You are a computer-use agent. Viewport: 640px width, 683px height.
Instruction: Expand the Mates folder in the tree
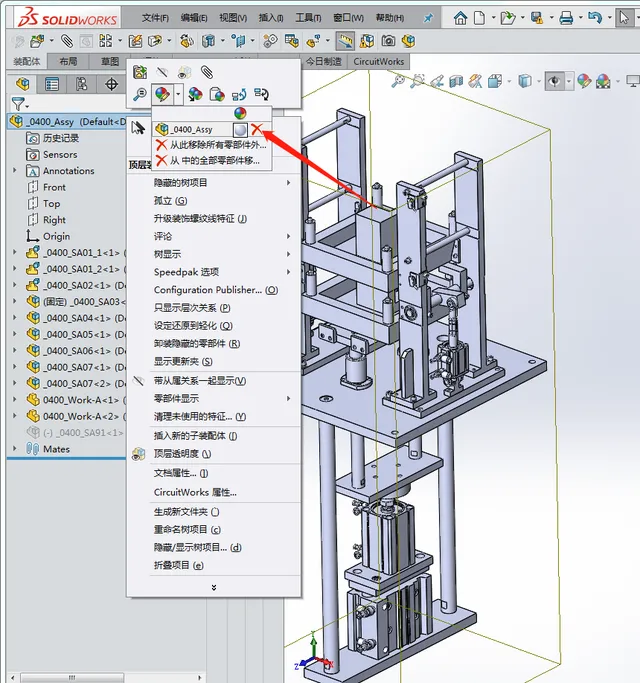(14, 449)
